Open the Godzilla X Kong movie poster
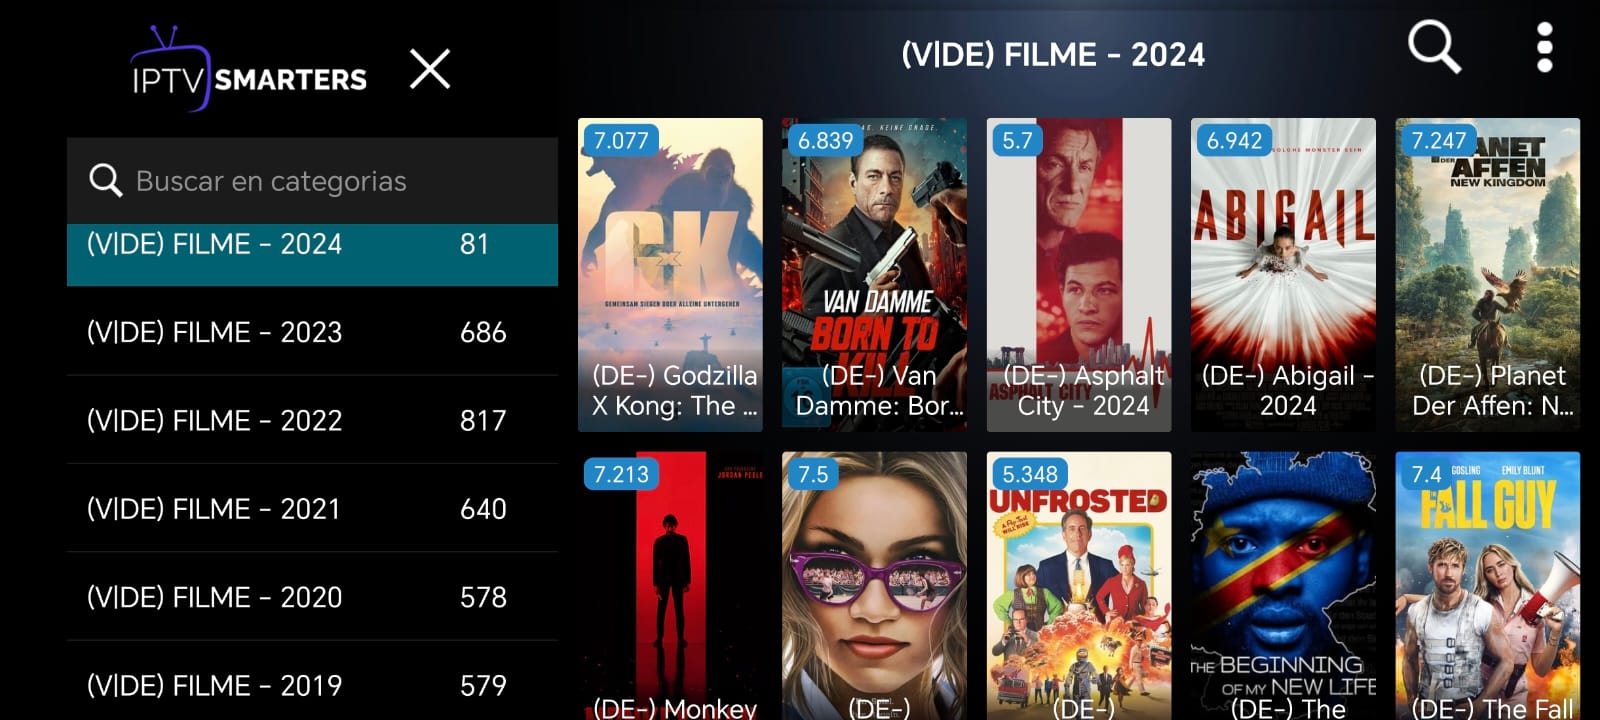 pyautogui.click(x=670, y=275)
